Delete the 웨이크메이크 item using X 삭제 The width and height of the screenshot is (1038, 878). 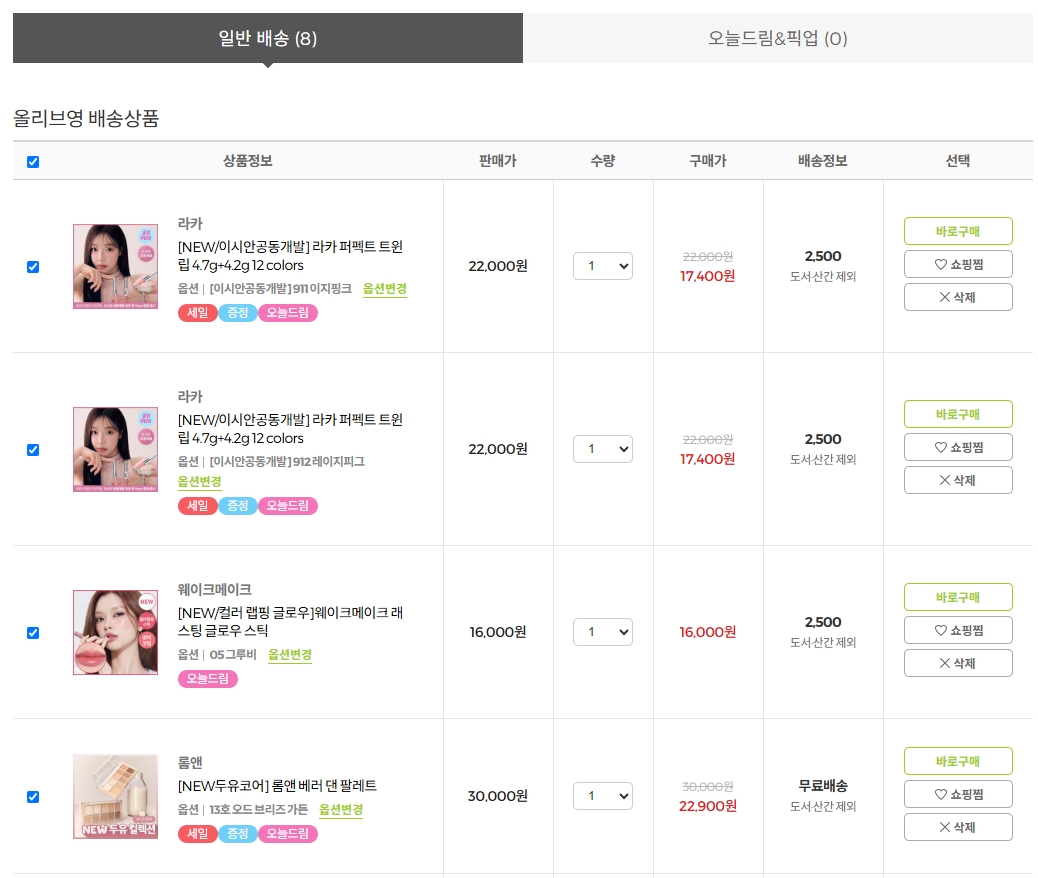click(958, 663)
